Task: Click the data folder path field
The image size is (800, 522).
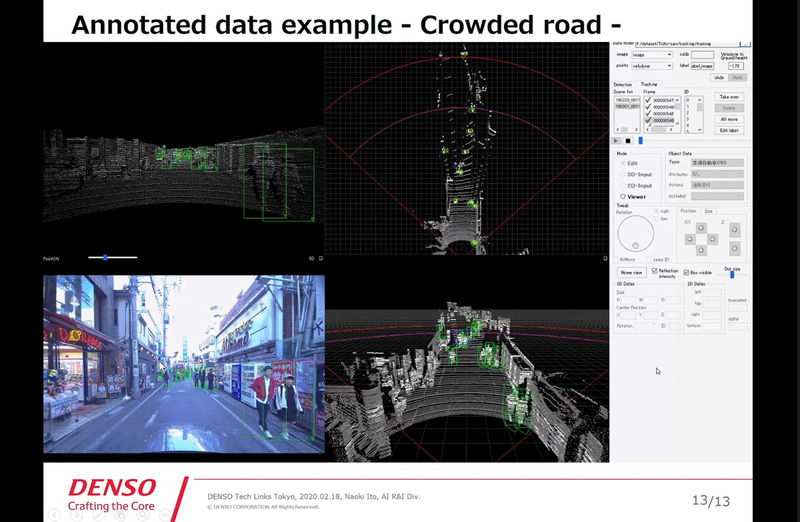Action: coord(687,44)
